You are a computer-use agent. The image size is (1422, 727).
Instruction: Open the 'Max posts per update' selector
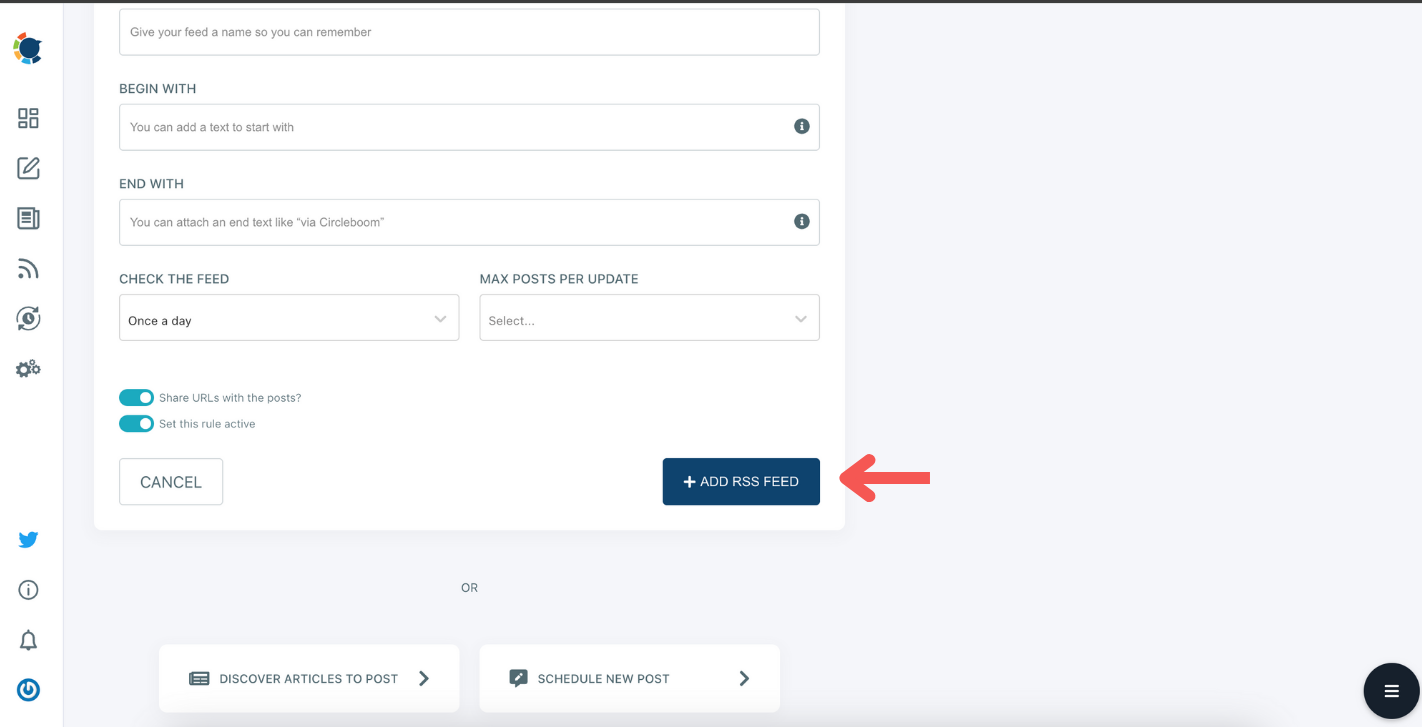(648, 317)
